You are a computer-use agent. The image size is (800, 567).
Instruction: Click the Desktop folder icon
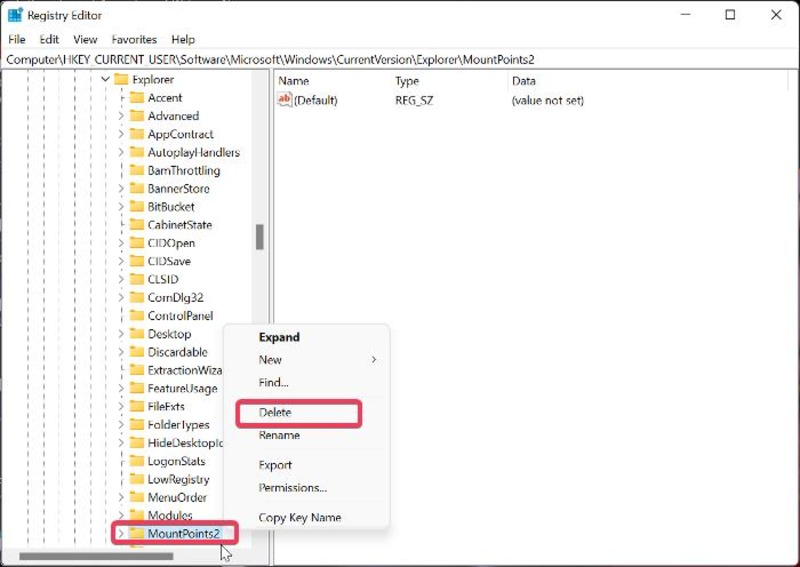pos(137,334)
